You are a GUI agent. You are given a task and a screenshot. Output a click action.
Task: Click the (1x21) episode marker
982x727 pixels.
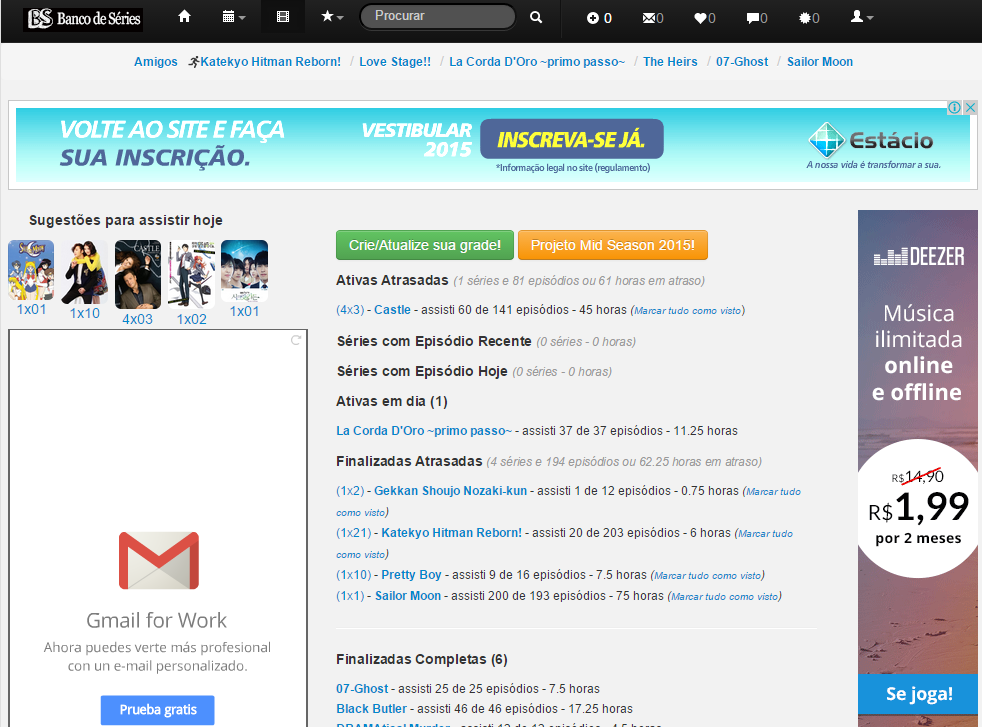point(354,533)
